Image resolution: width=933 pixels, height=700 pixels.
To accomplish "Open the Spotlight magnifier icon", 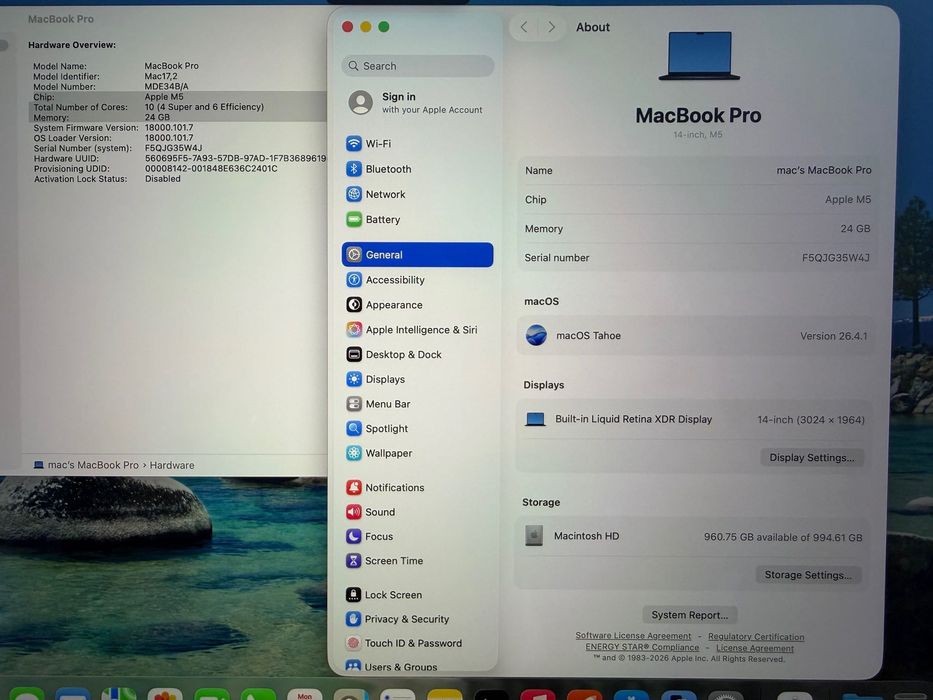I will point(354,429).
